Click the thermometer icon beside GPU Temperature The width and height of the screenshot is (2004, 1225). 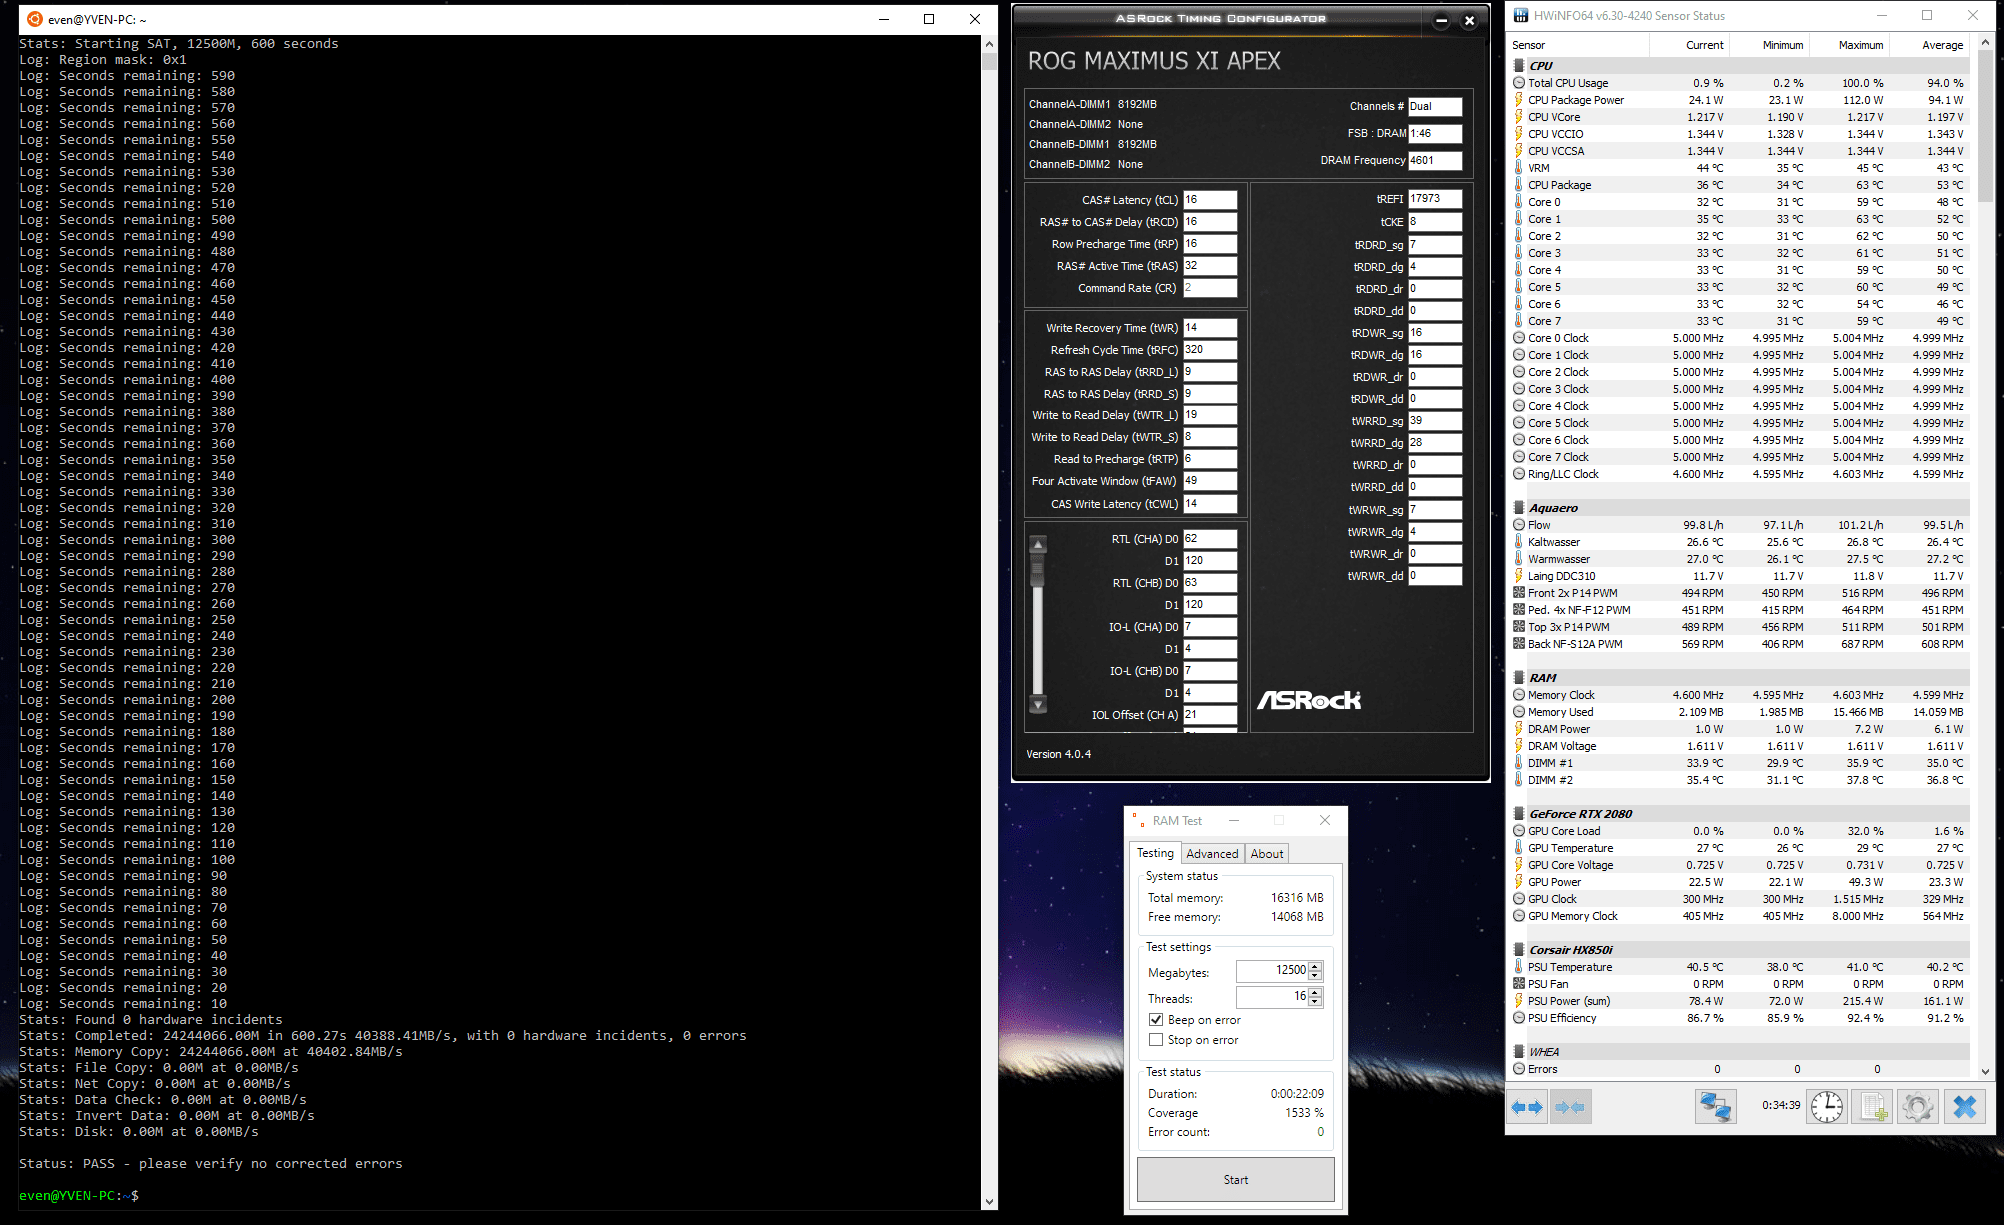click(1519, 848)
